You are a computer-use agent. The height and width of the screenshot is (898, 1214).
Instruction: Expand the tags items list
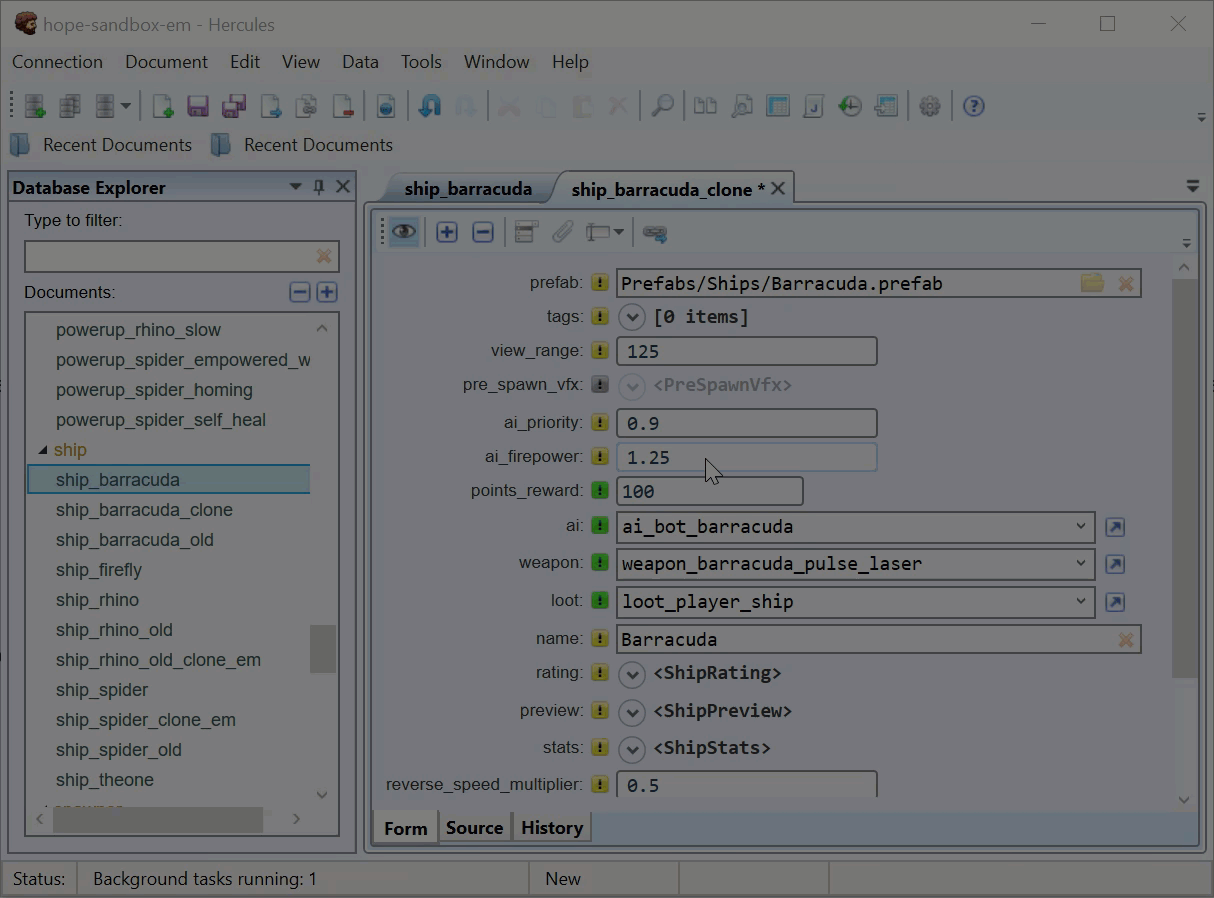click(631, 318)
